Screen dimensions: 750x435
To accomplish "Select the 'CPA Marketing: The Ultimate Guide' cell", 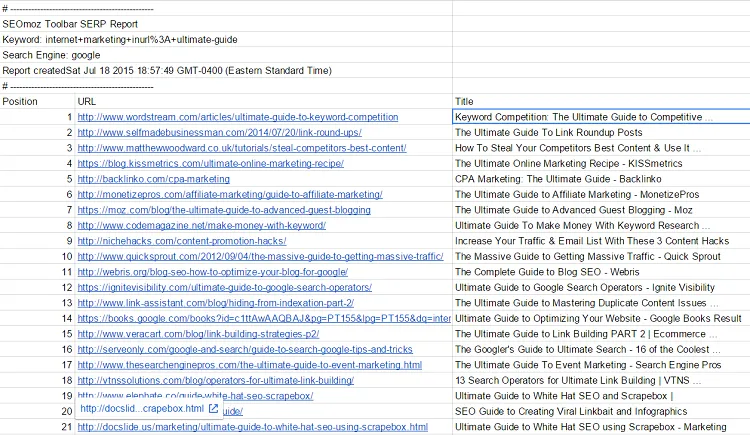I will point(601,179).
